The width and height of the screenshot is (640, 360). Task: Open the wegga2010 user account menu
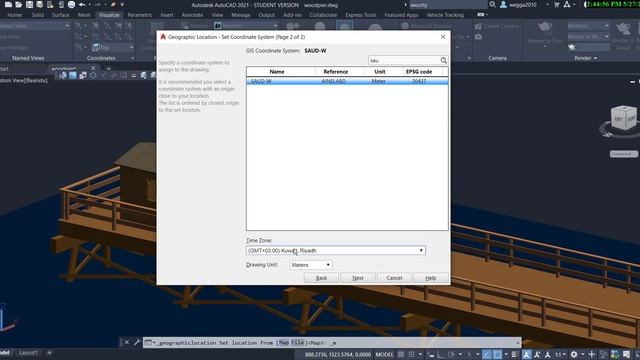pos(522,5)
